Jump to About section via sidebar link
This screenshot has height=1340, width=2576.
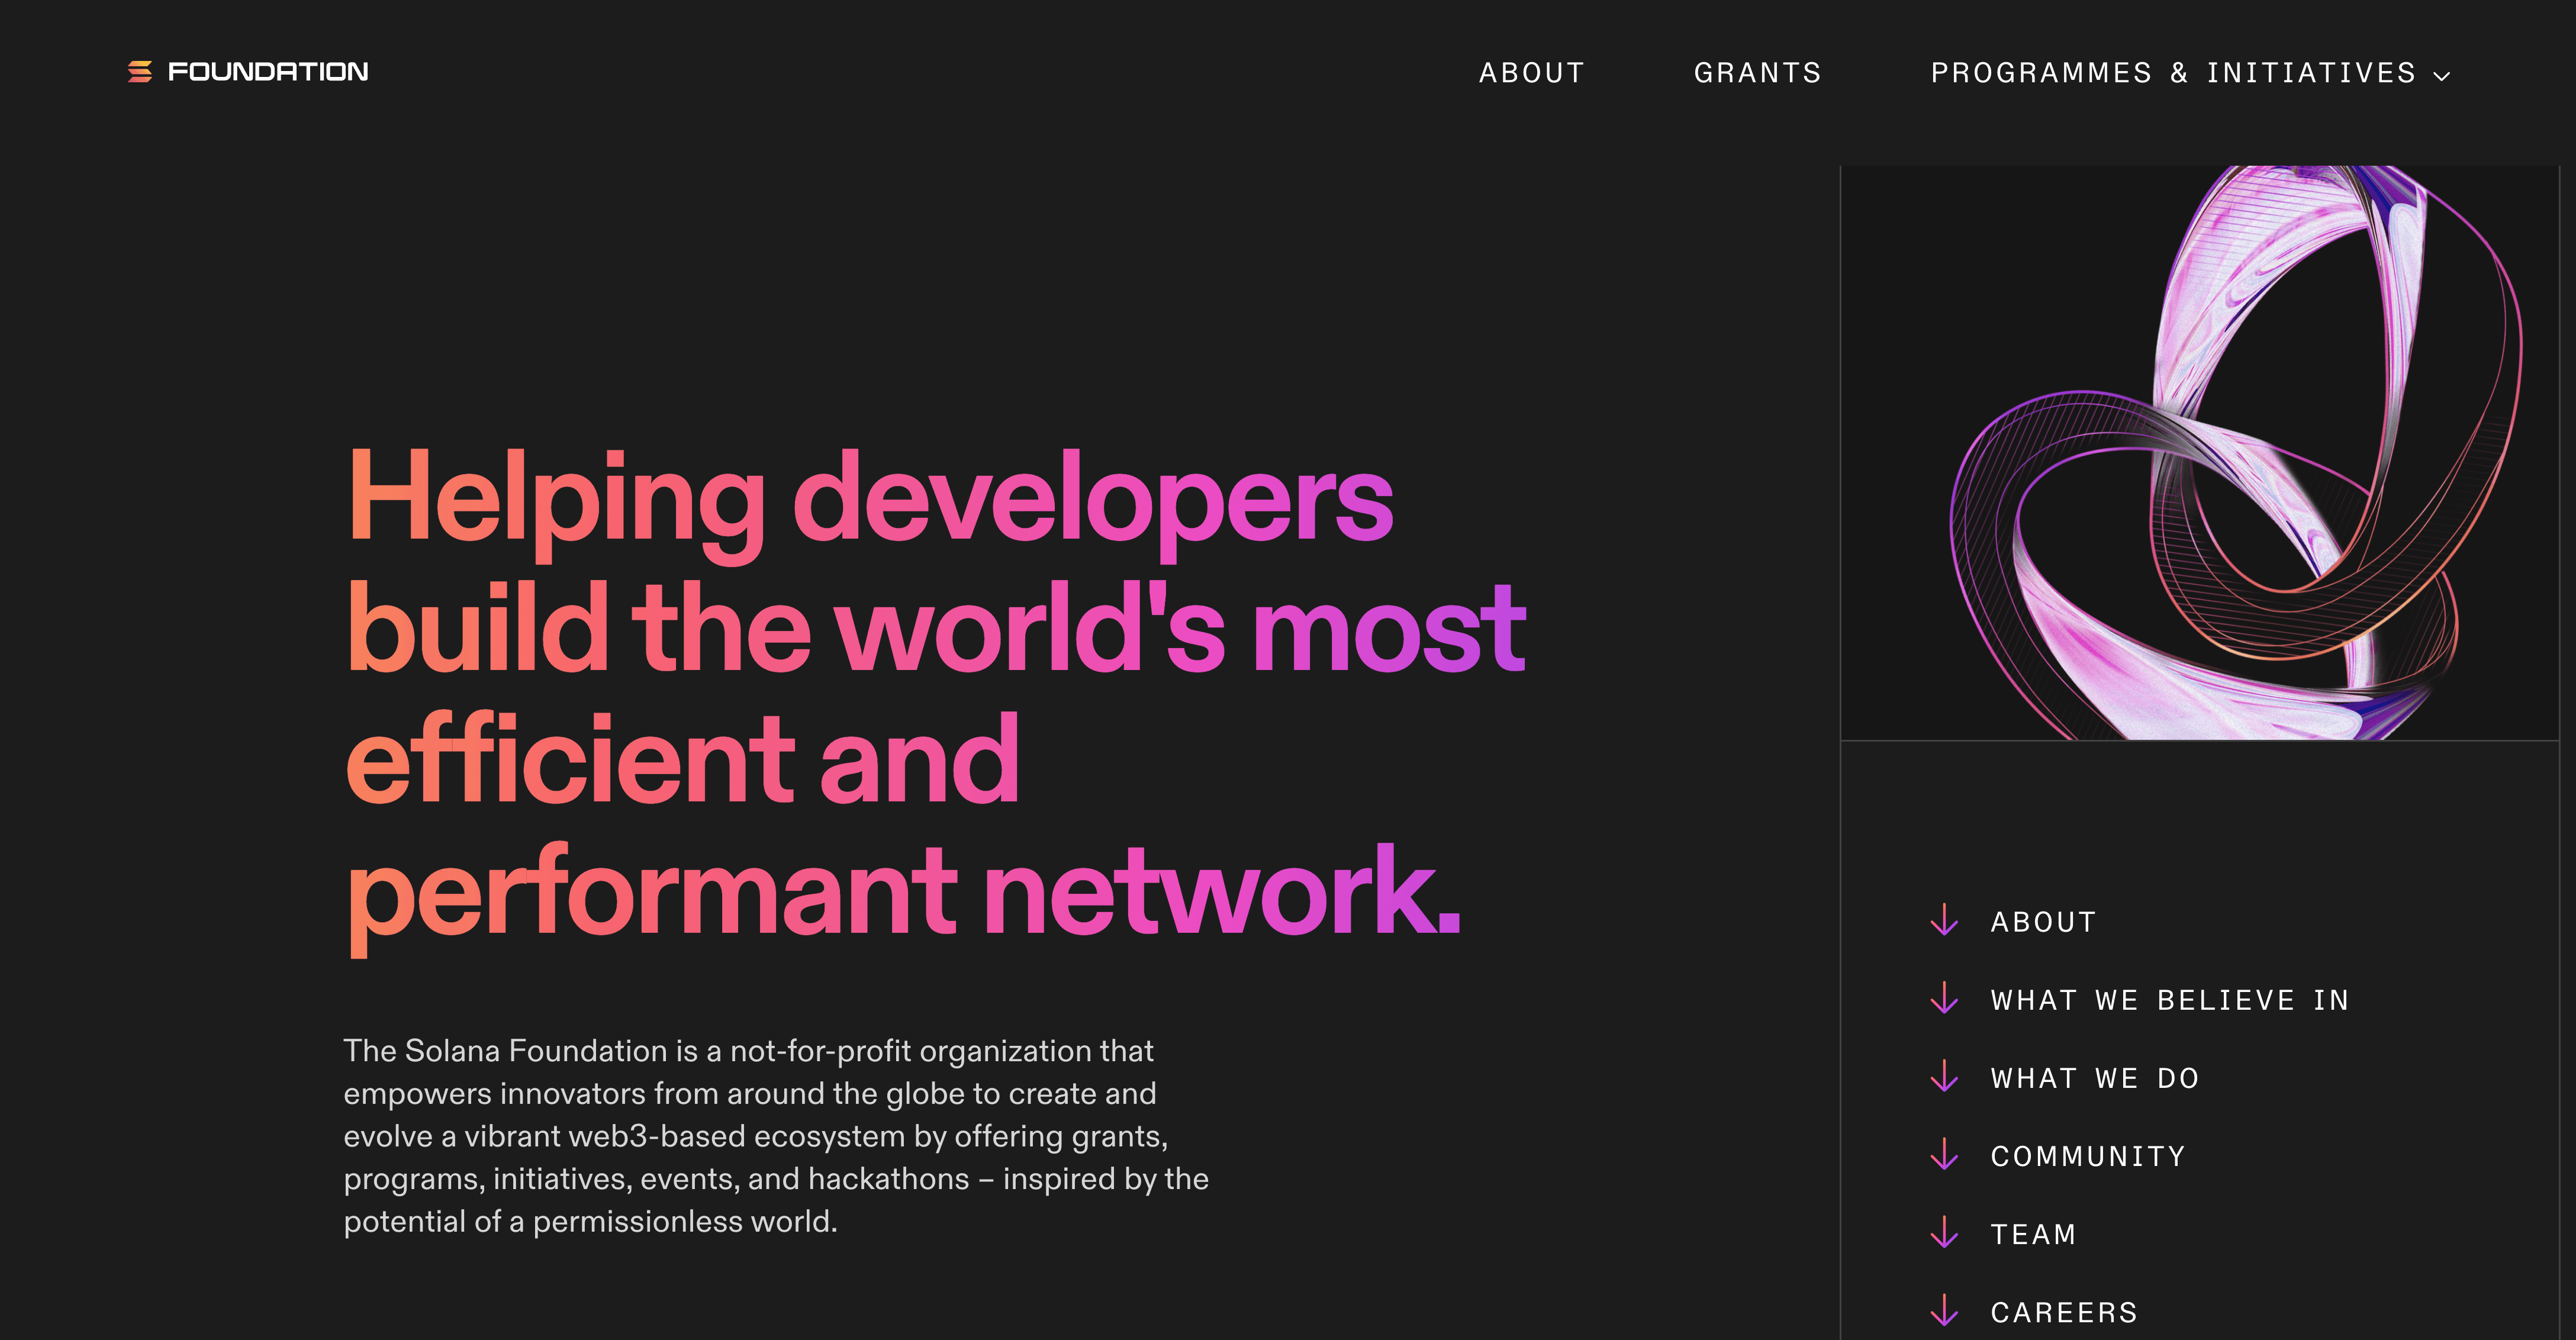[2043, 922]
